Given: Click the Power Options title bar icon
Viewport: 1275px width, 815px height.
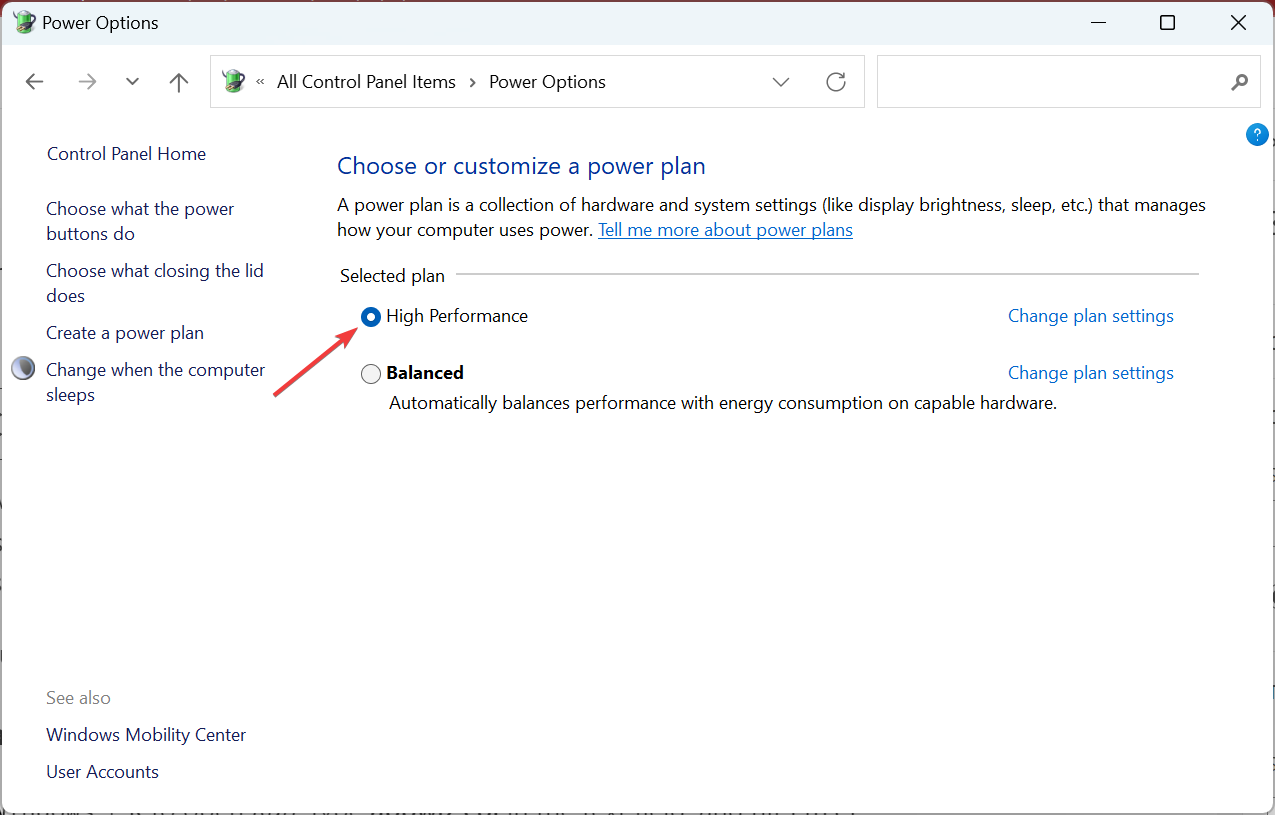Looking at the screenshot, I should pyautogui.click(x=24, y=22).
